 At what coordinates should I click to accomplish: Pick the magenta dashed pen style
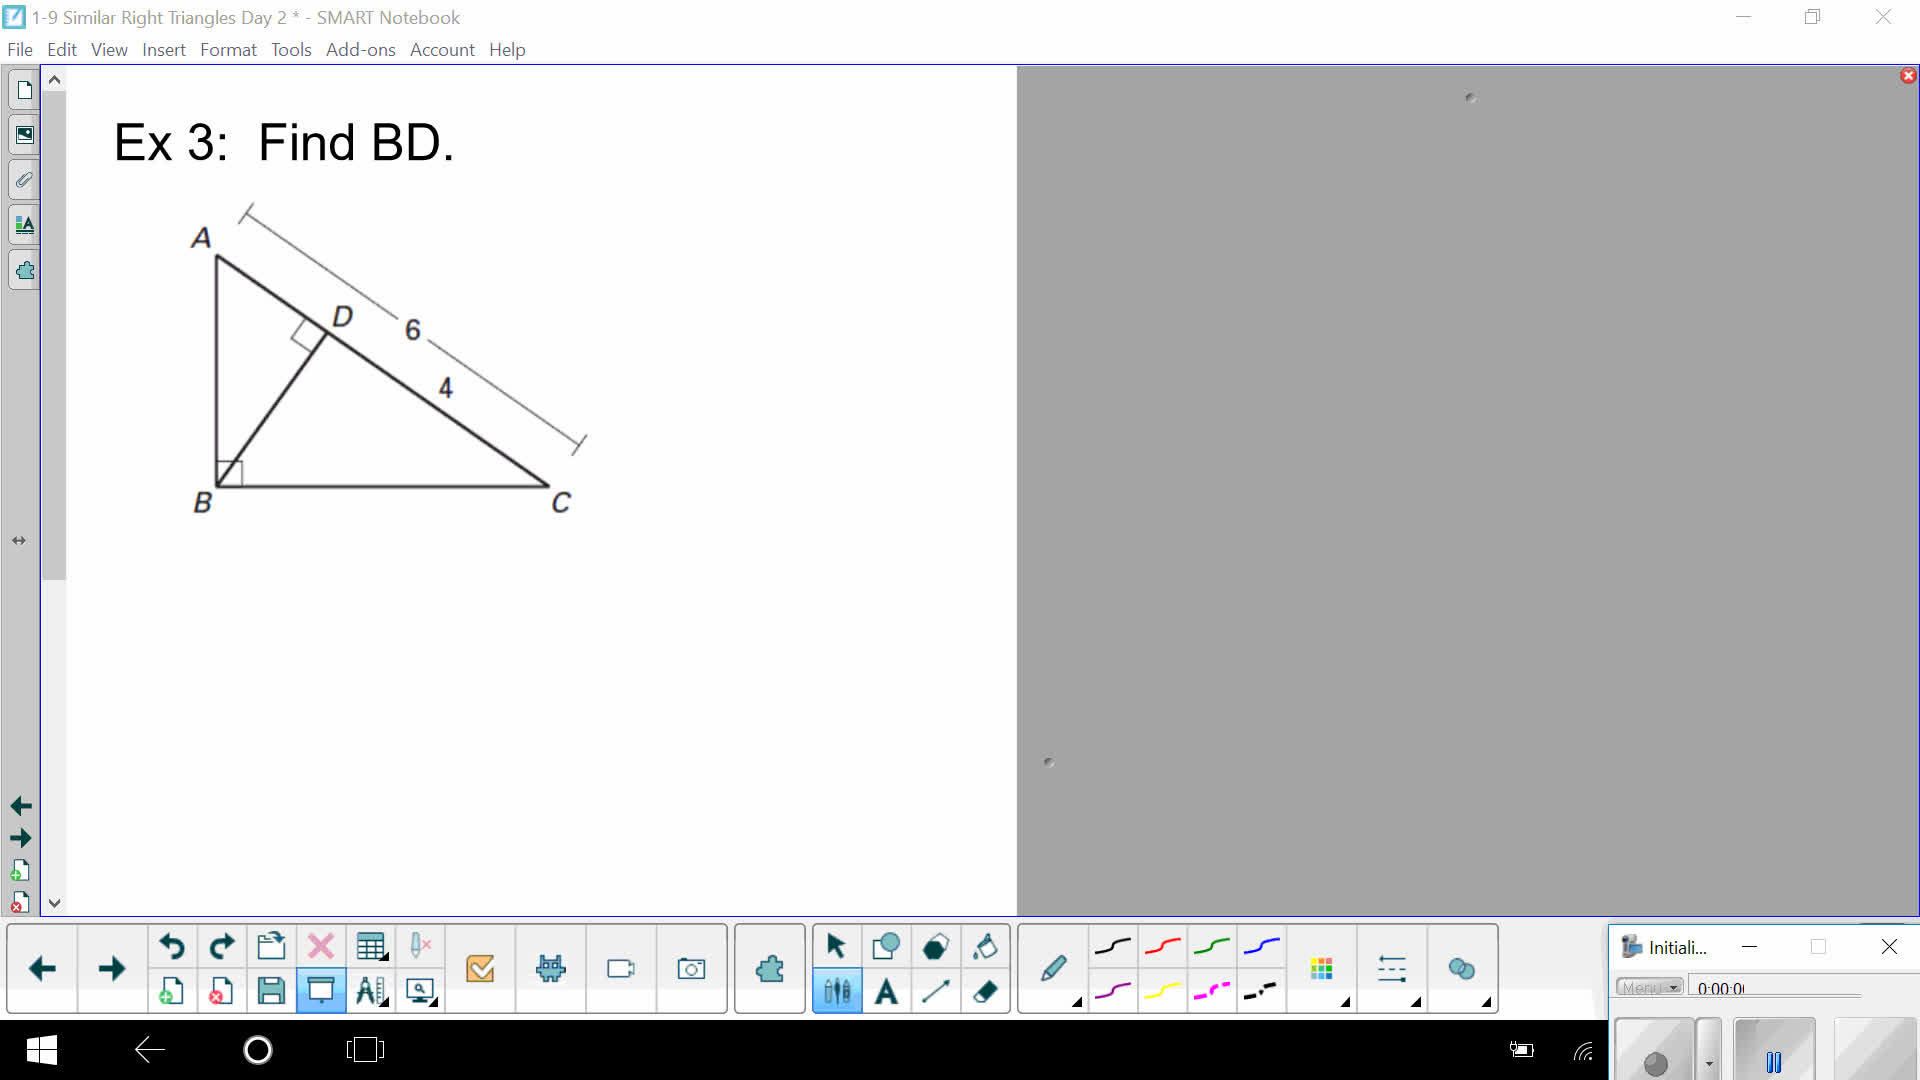[1212, 991]
